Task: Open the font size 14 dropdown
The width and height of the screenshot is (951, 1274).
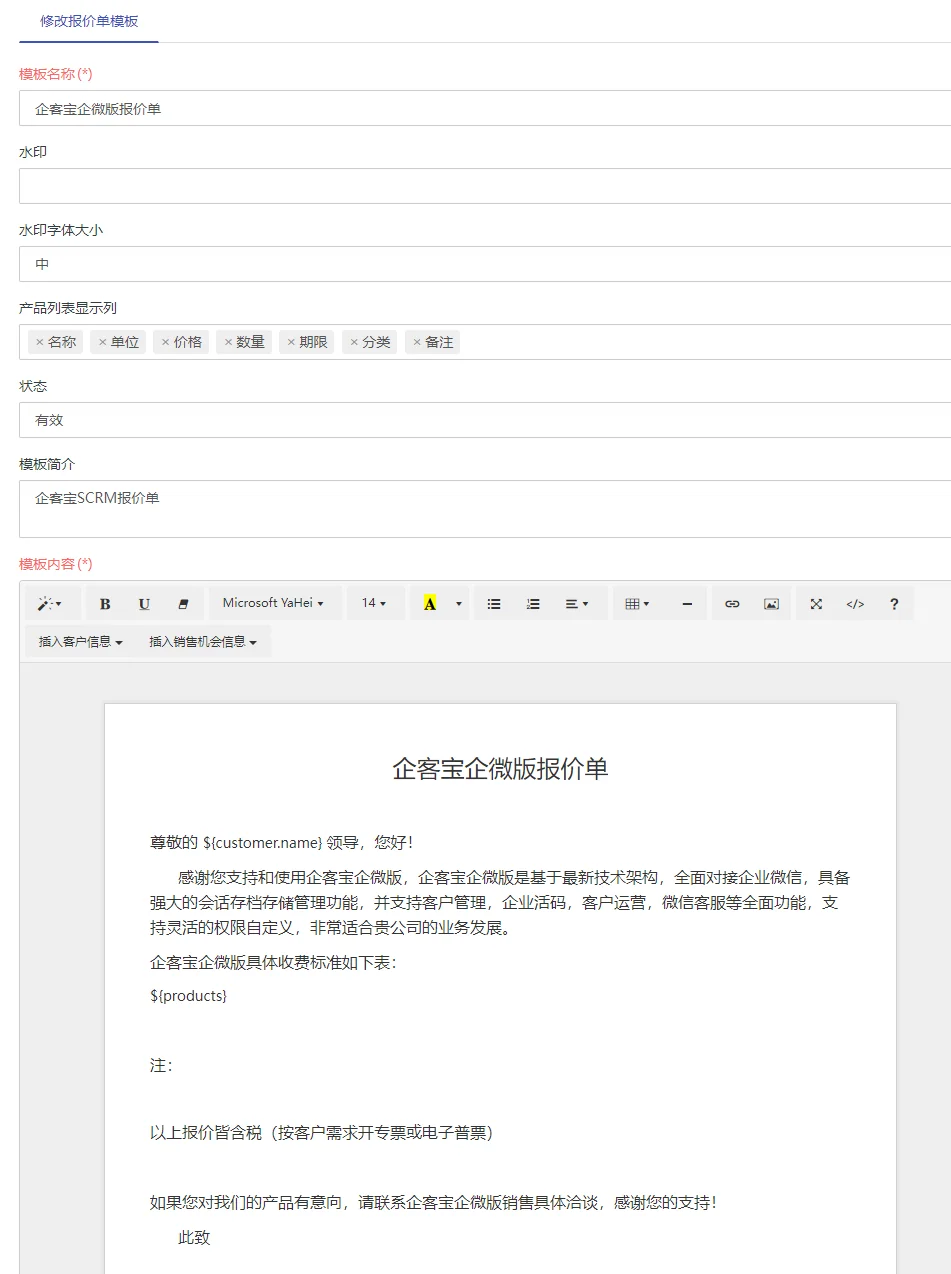Action: click(x=375, y=604)
